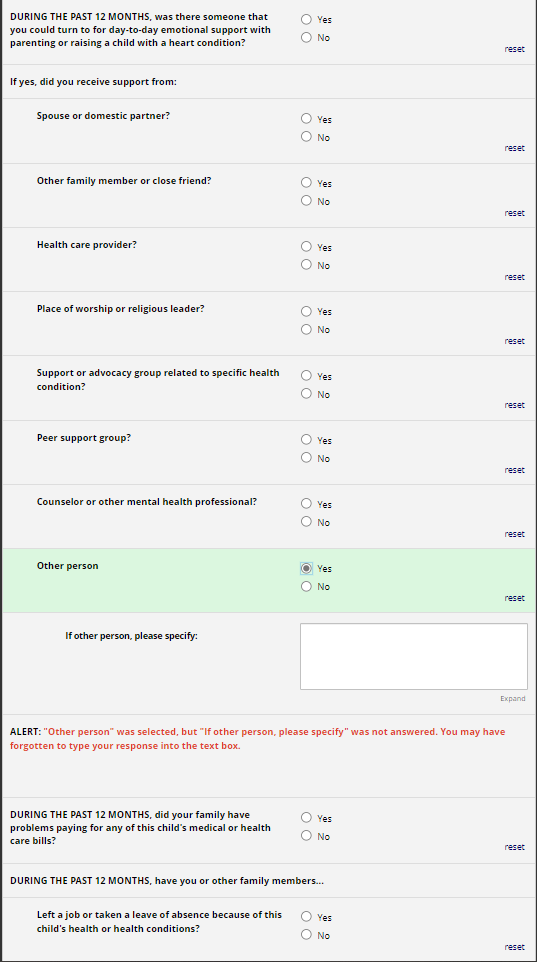Choose Yes for other family member or close friend
Viewport: 537px width, 962px height.
tap(306, 183)
